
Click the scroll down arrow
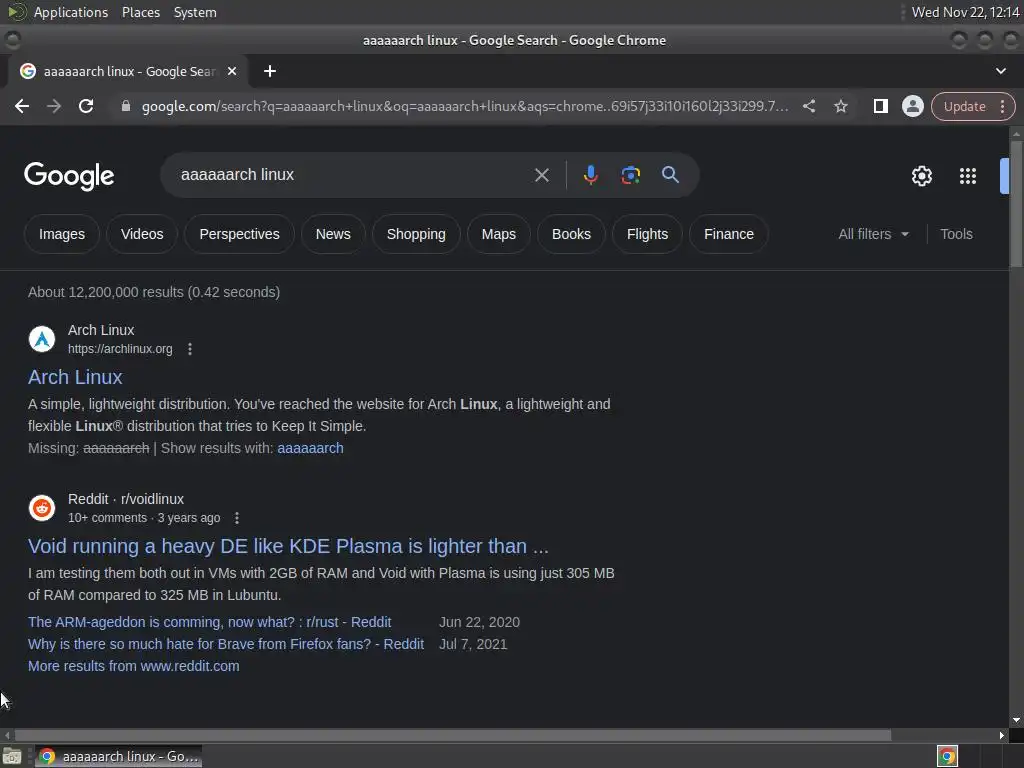point(1016,720)
